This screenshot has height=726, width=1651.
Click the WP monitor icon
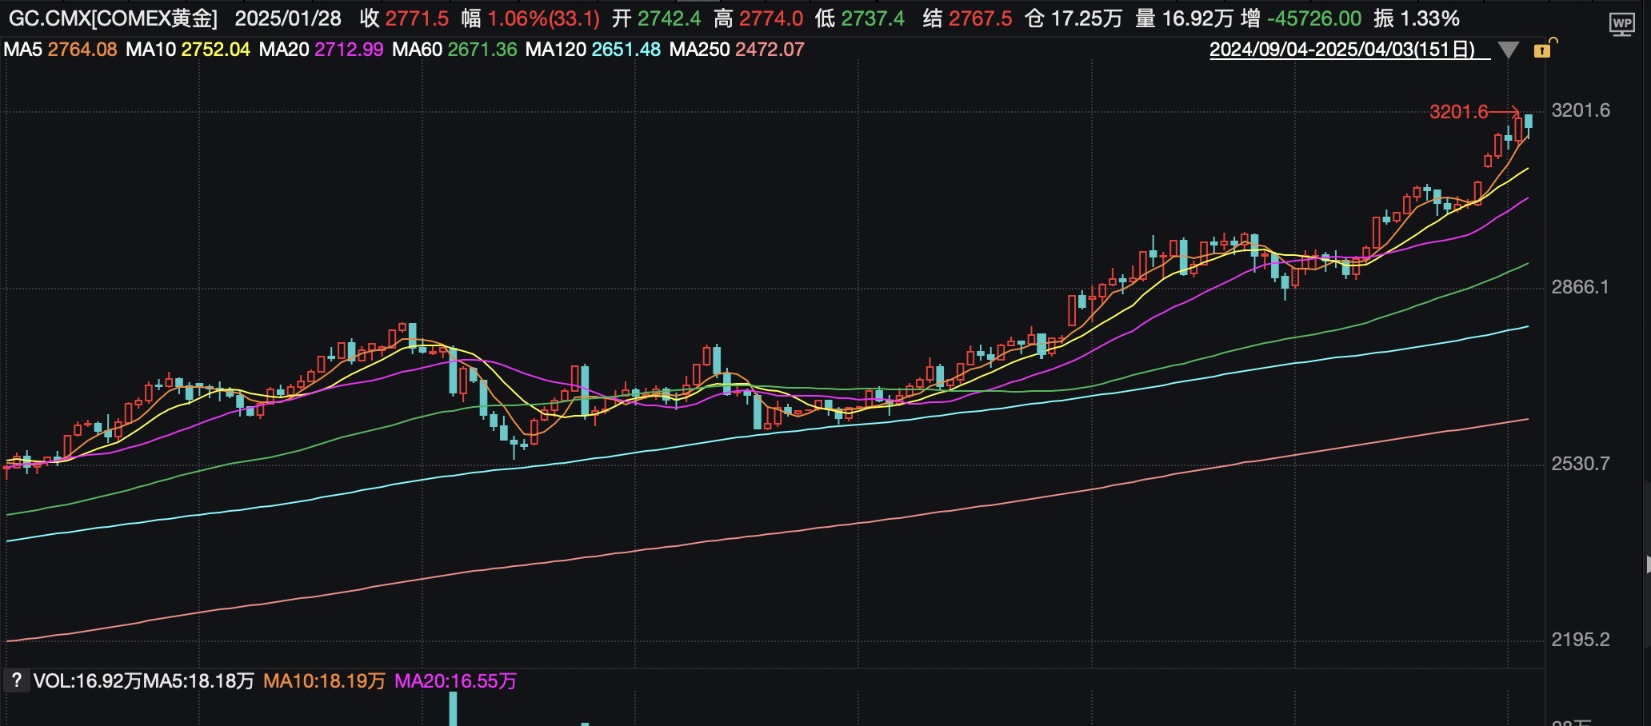pyautogui.click(x=1621, y=25)
